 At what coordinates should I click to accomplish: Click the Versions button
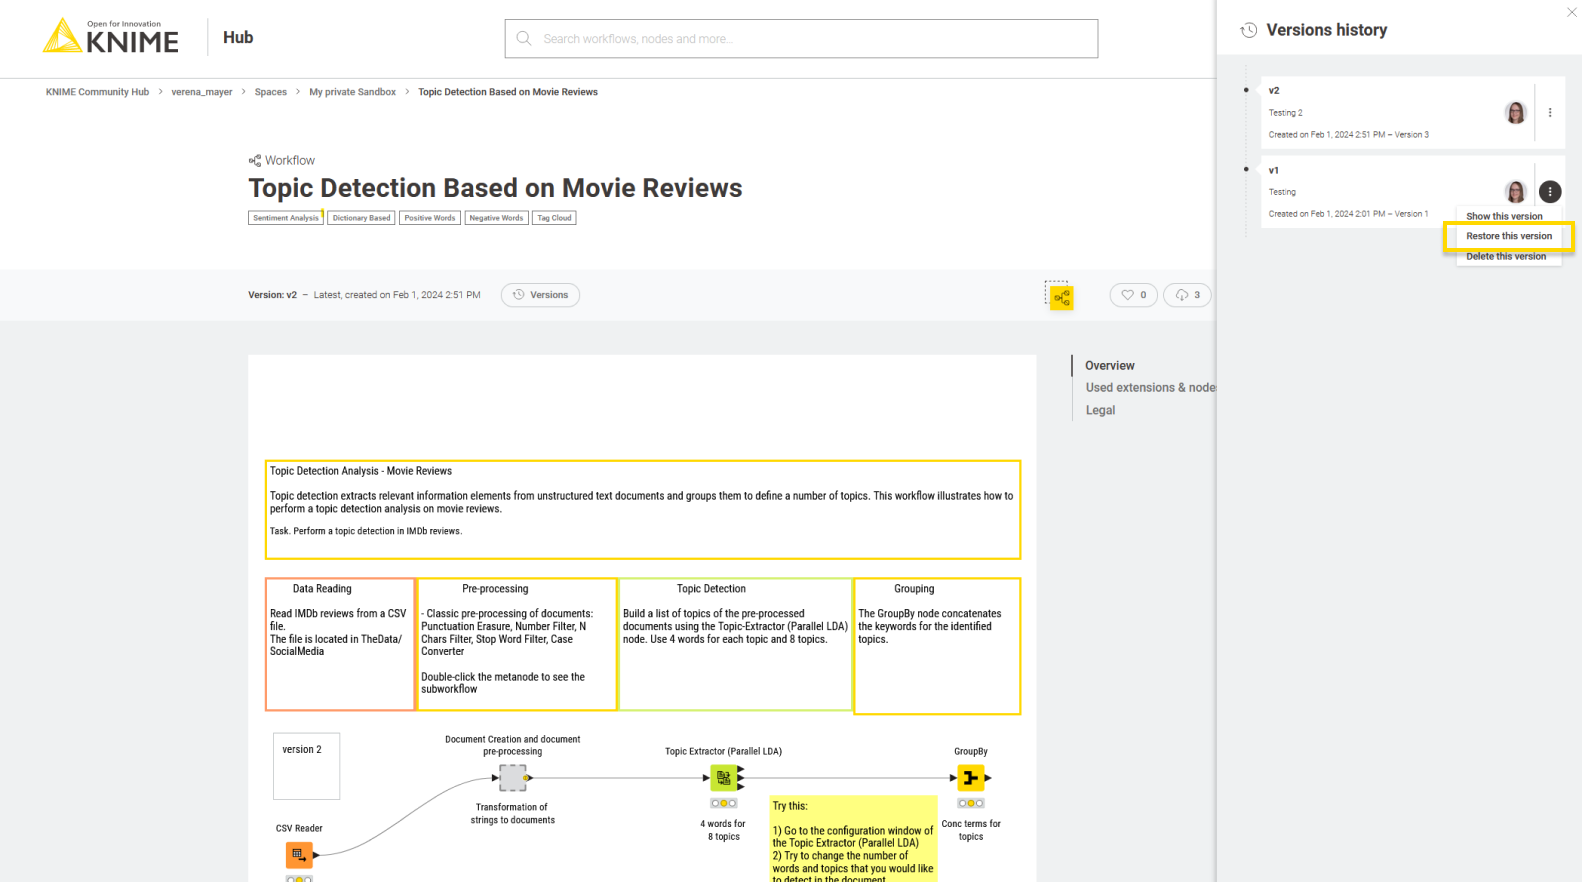point(540,295)
